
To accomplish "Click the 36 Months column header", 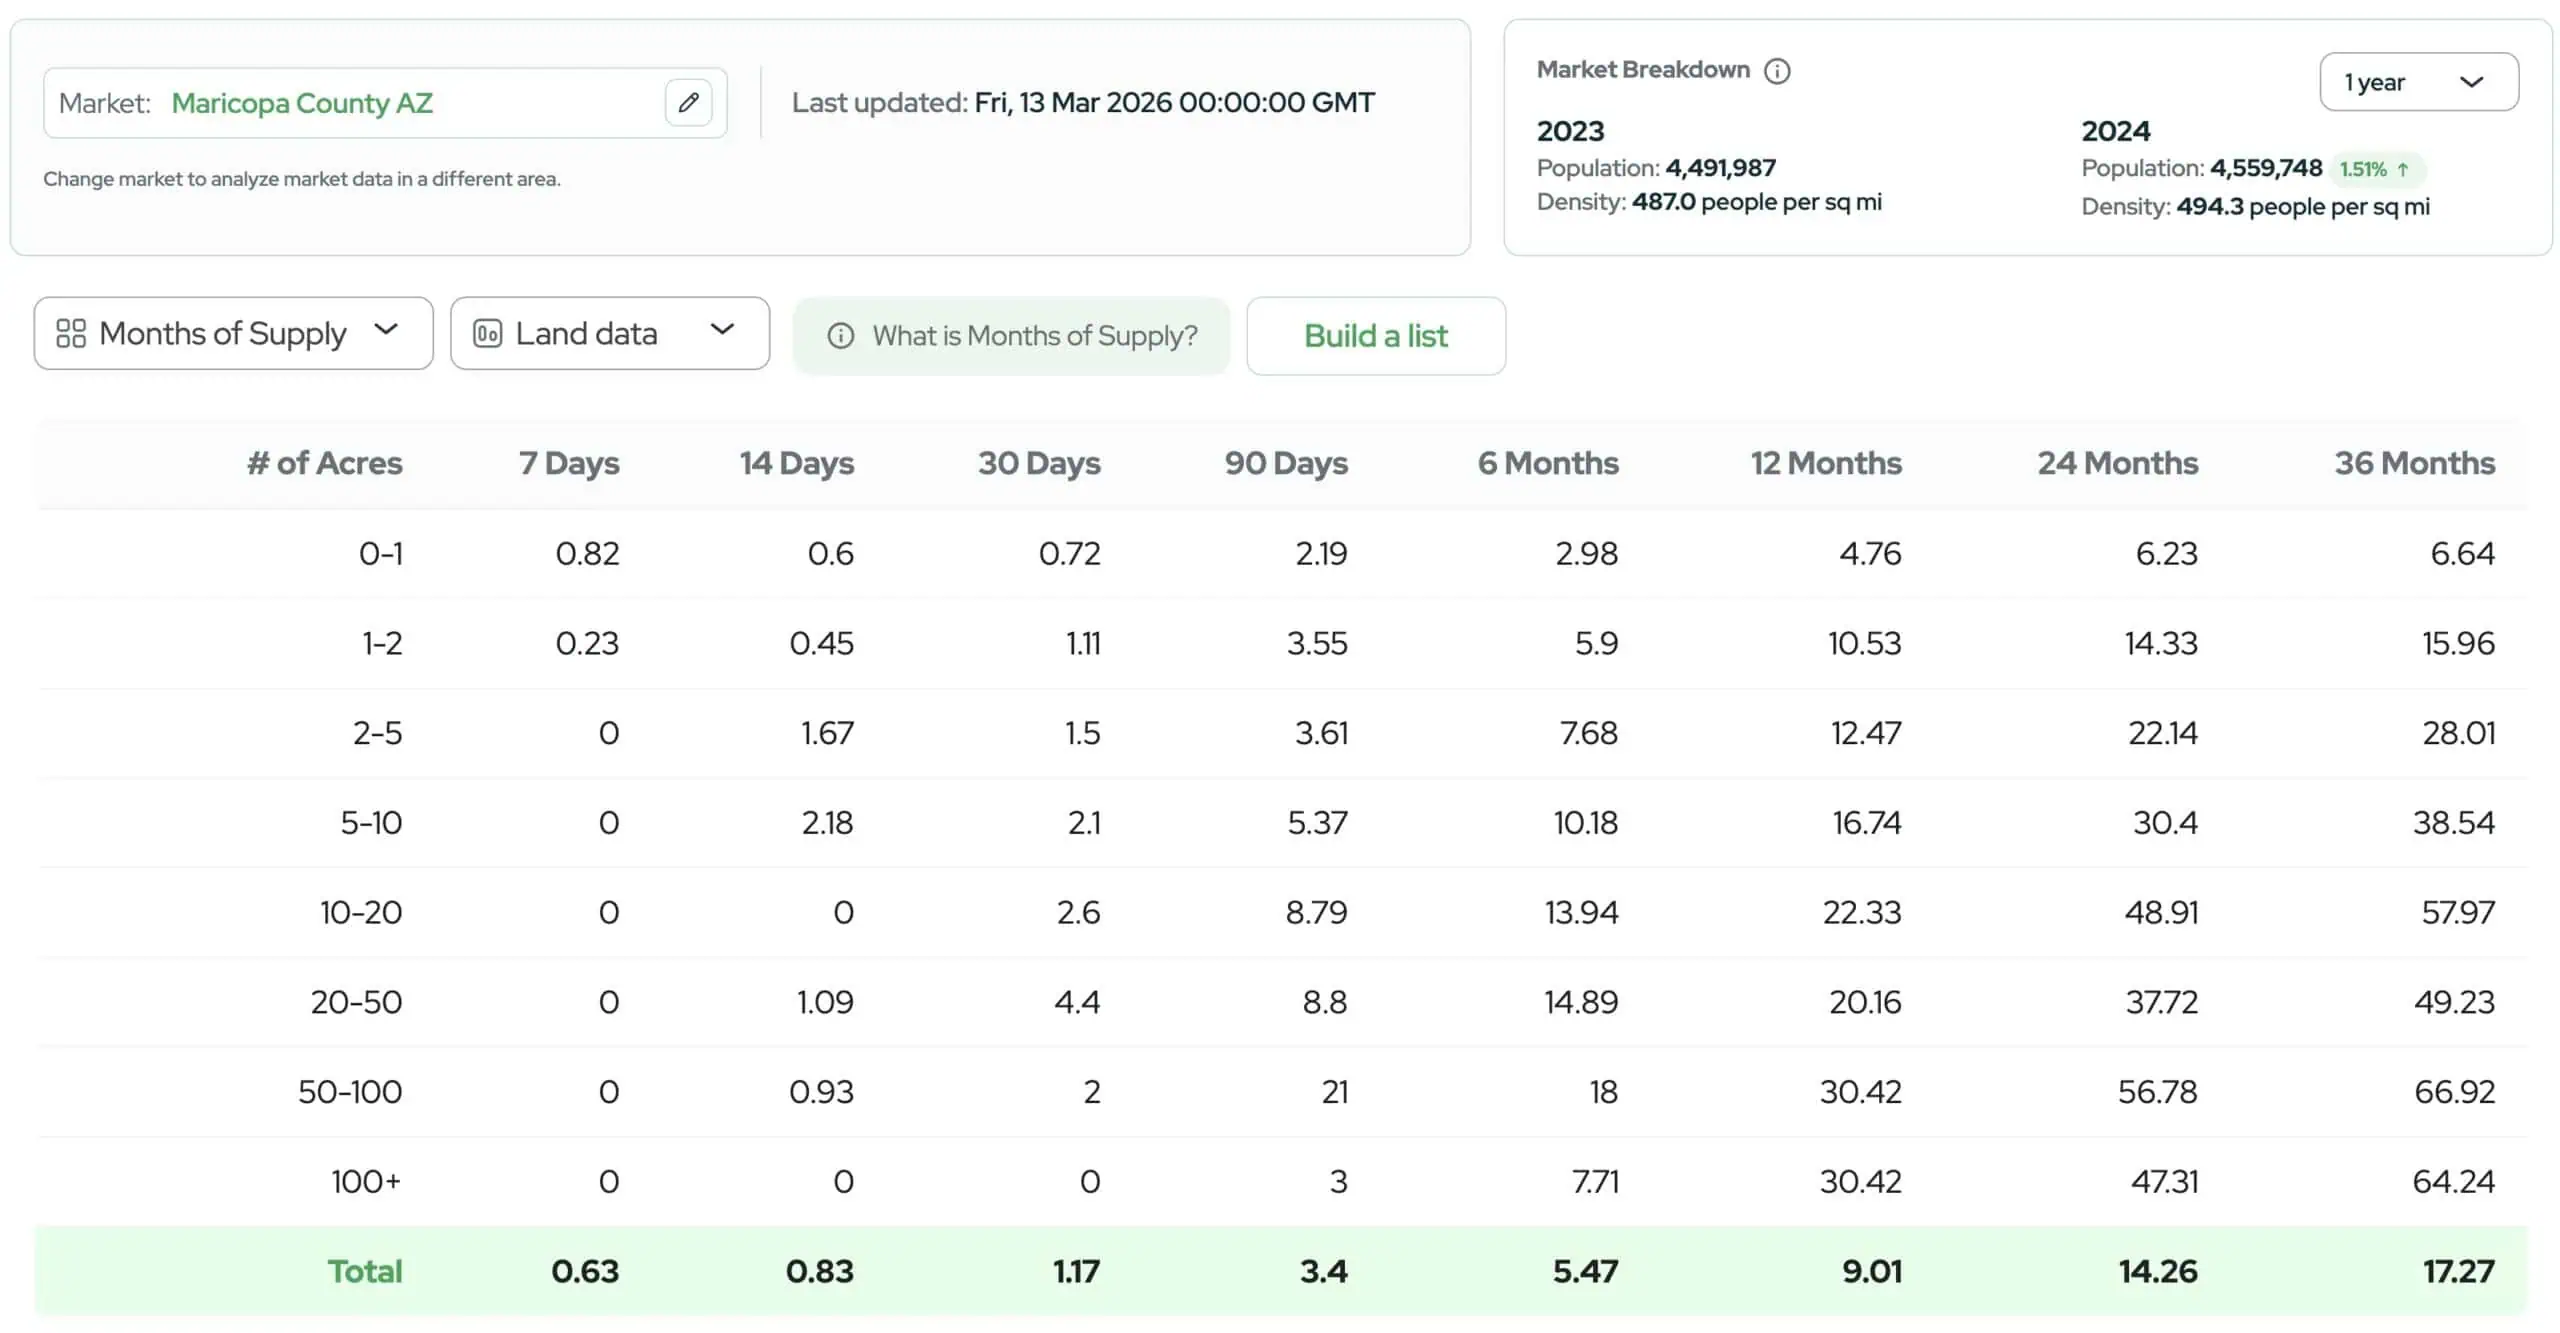I will click(2414, 463).
